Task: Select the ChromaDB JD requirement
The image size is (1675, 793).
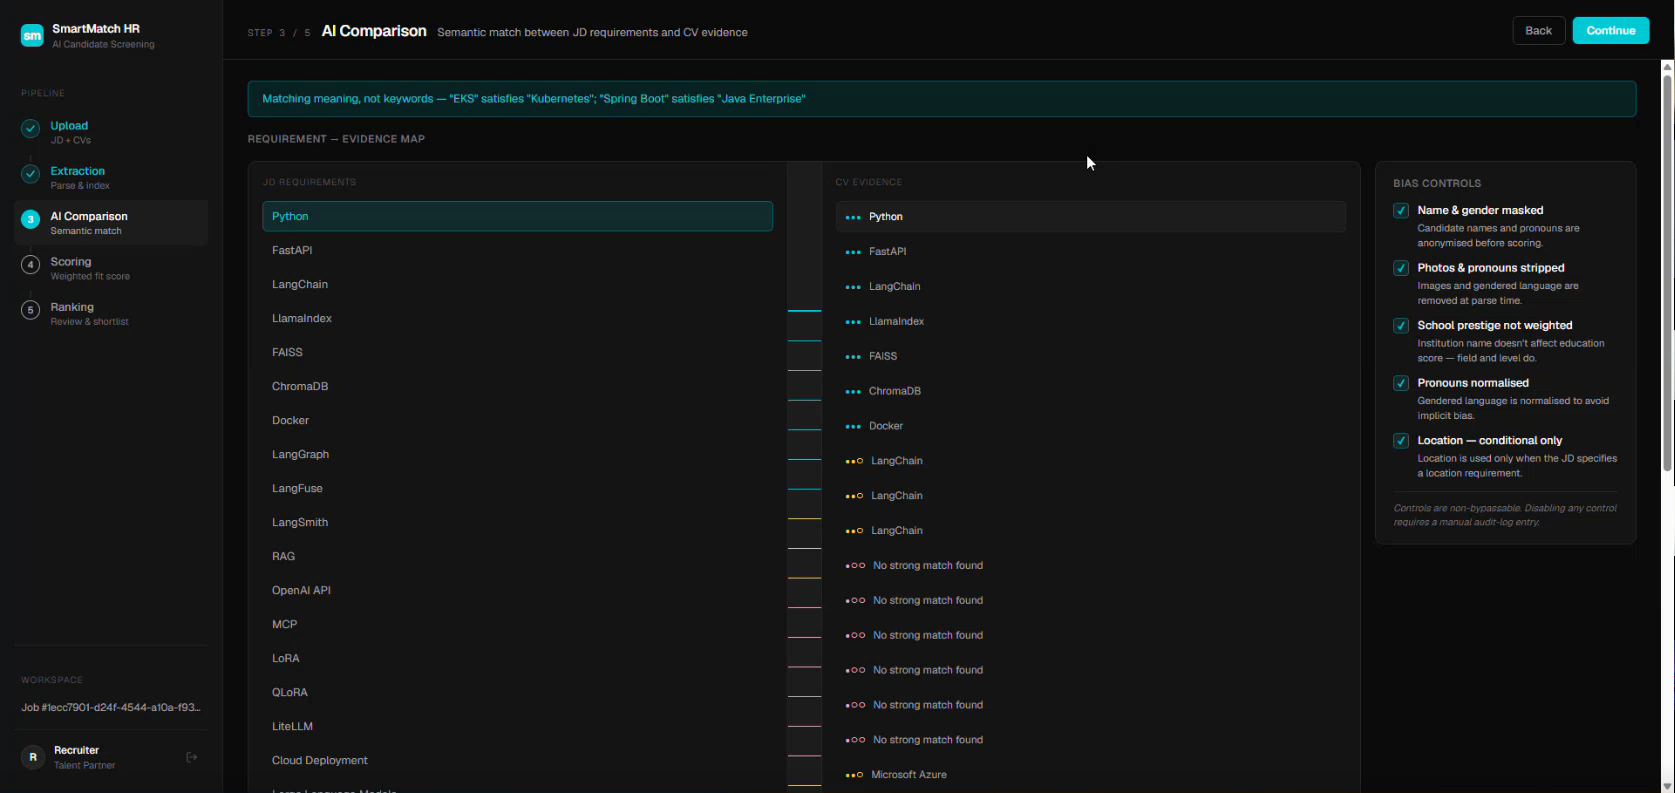Action: 517,386
